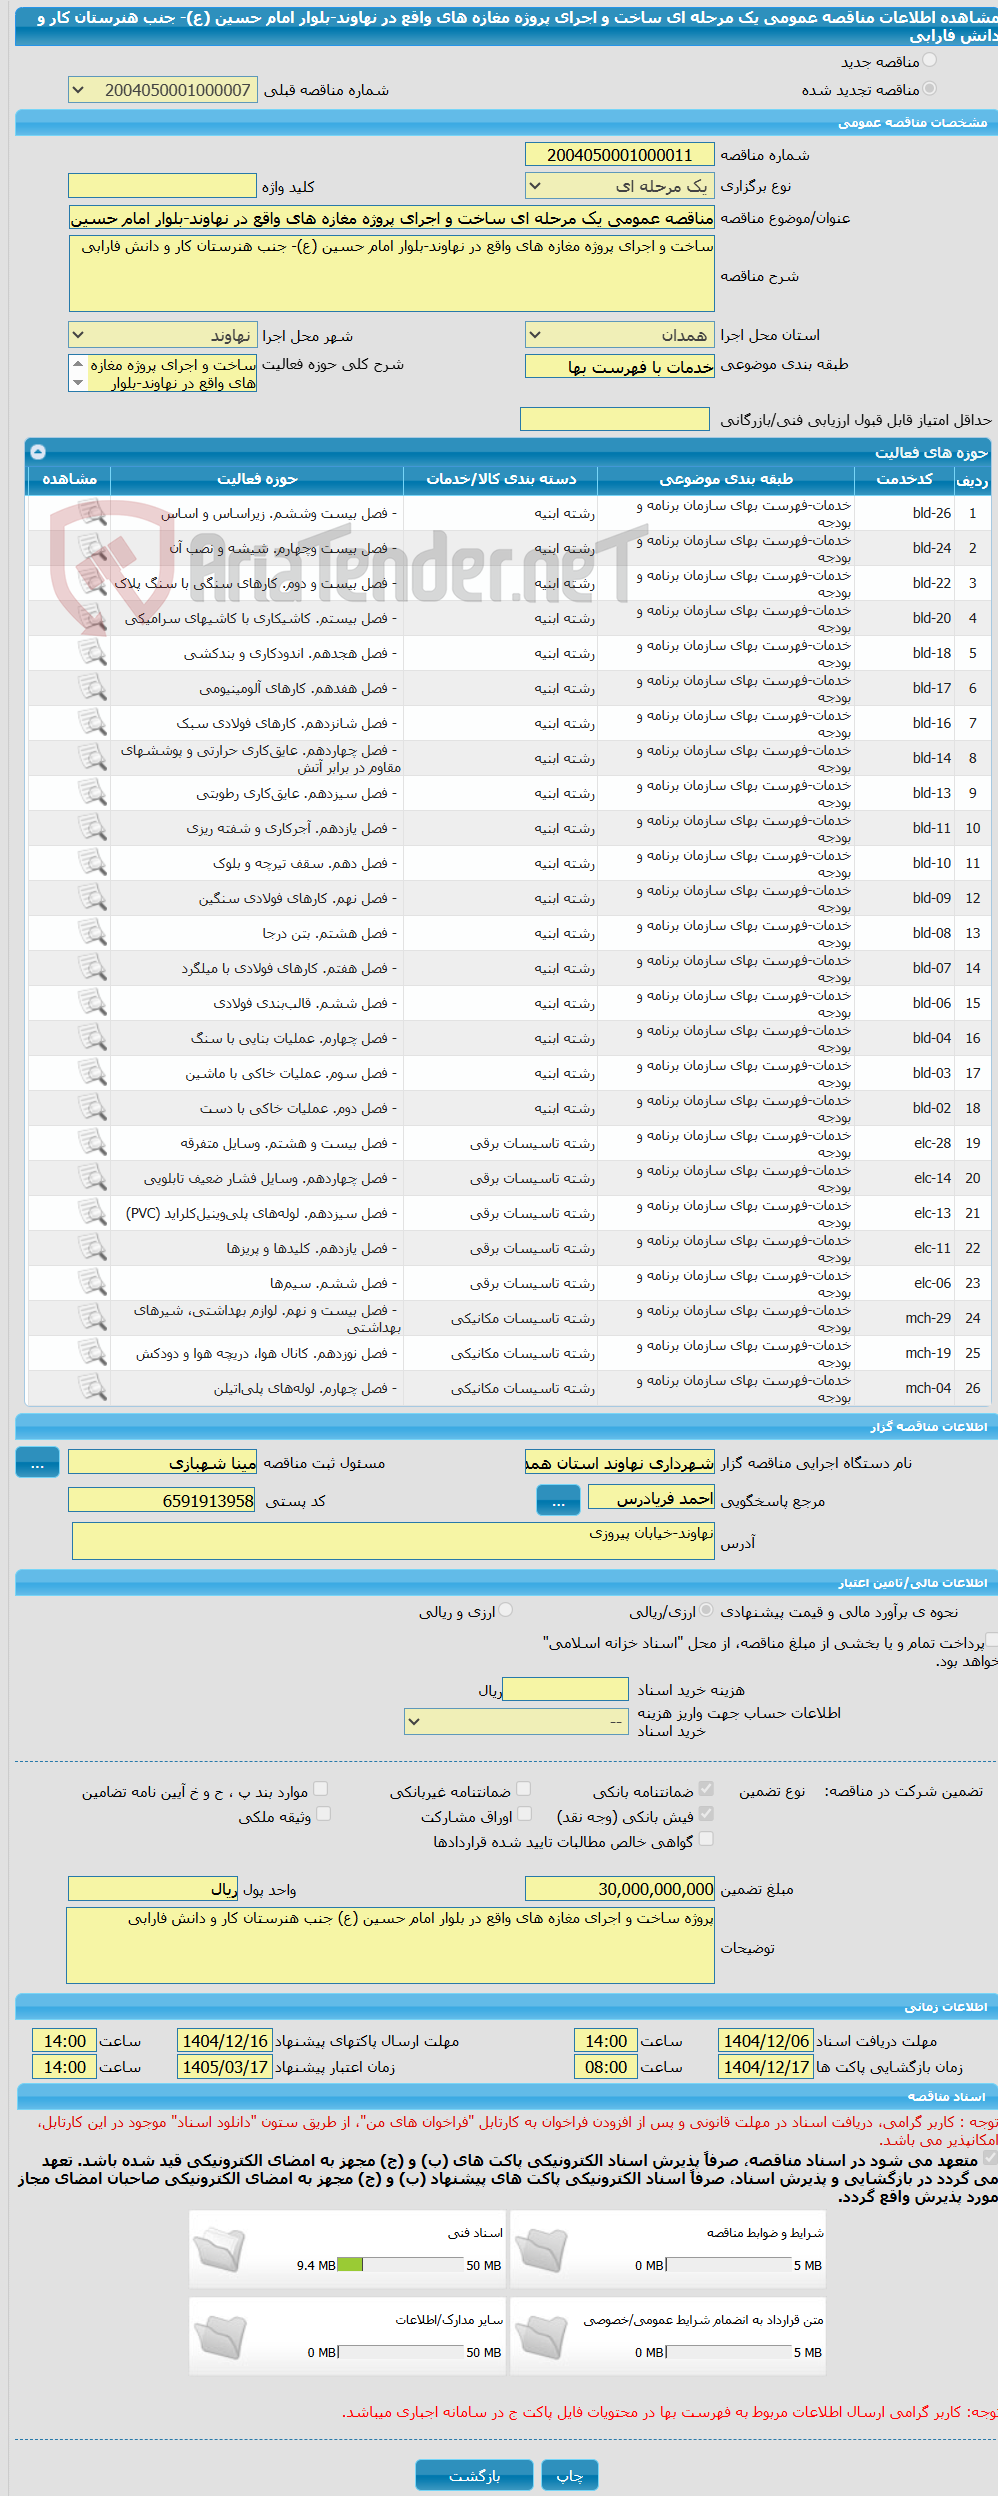
Task: Select the مناقصه جدید radio button
Action: point(930,61)
